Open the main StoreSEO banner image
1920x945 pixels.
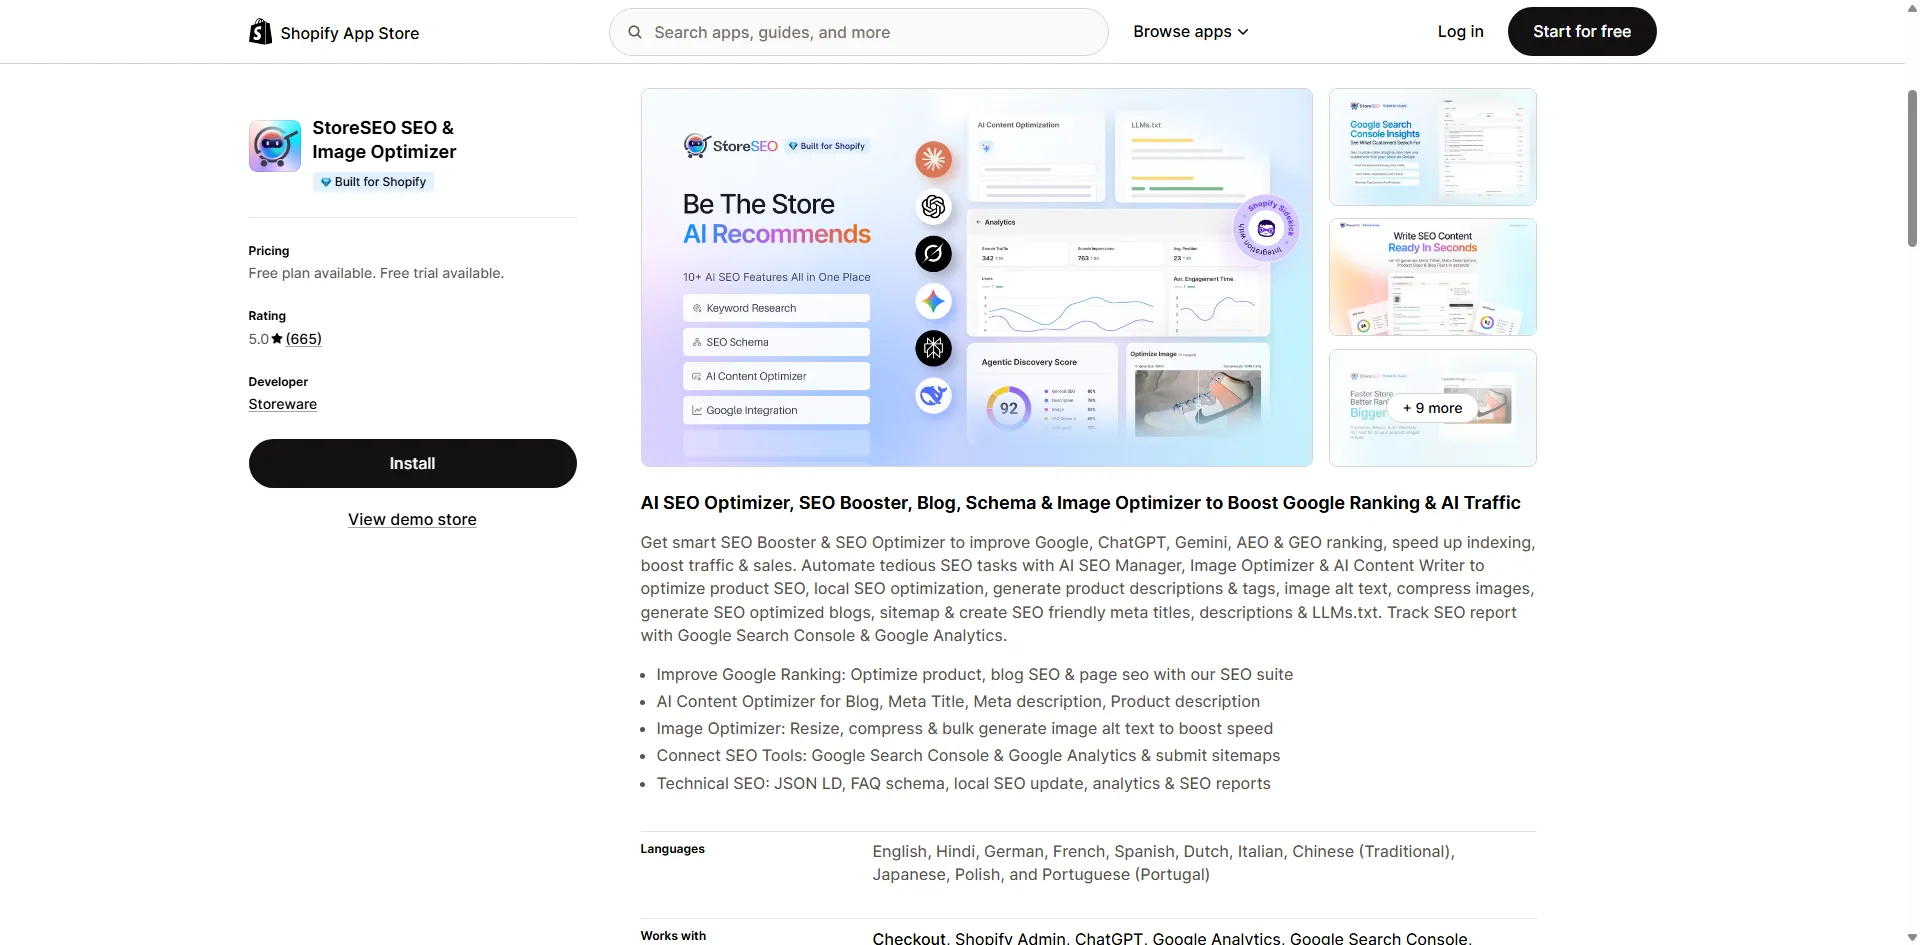click(977, 277)
